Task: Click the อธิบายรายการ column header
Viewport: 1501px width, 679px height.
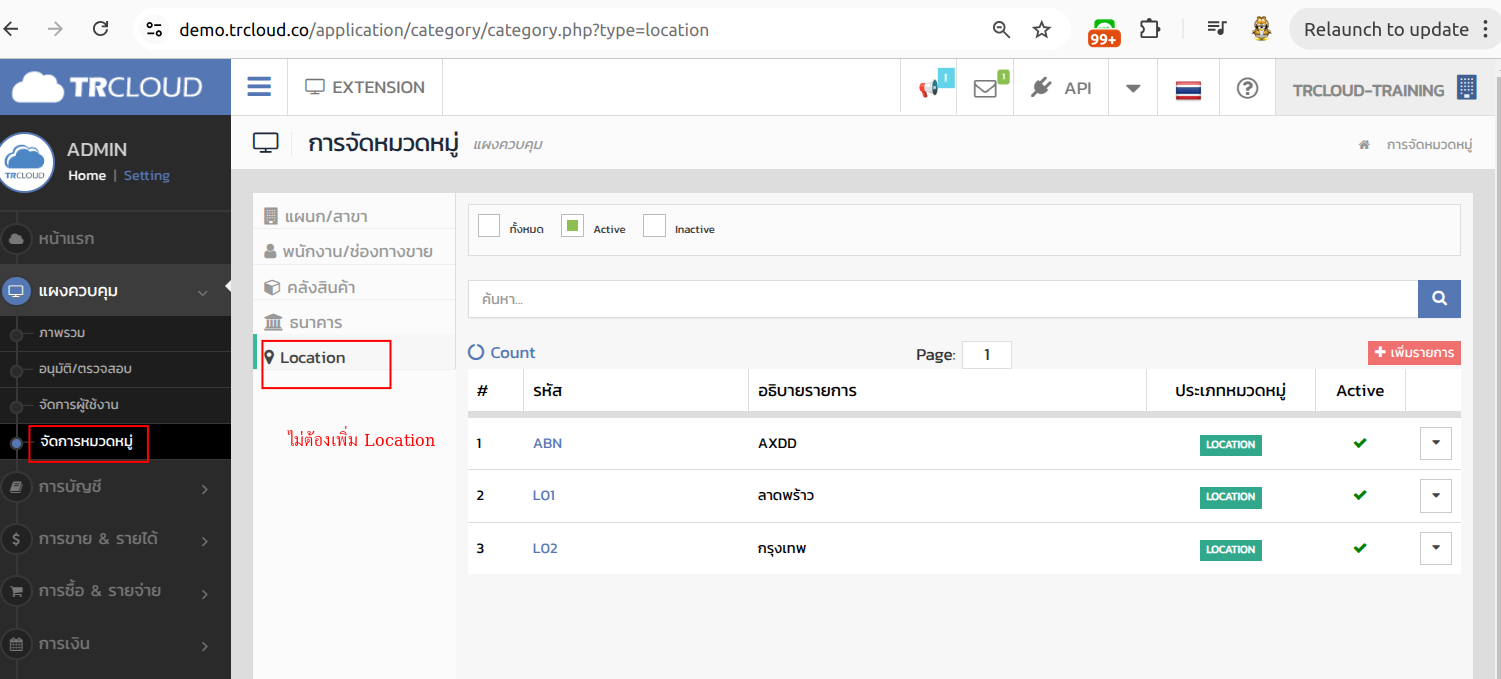Action: pos(807,391)
